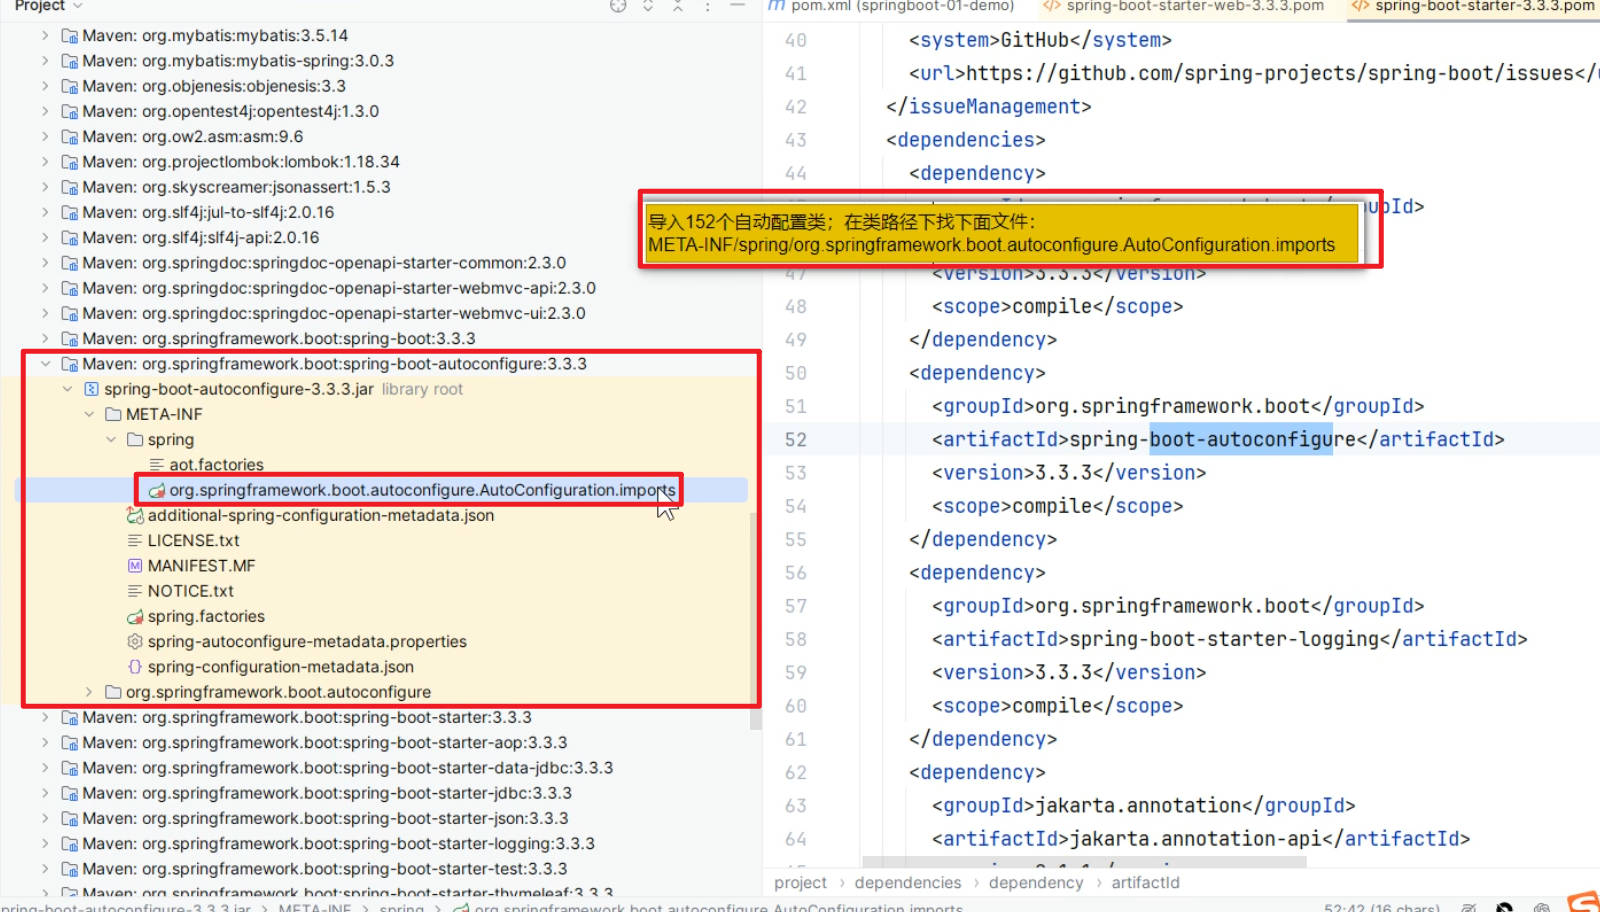The height and width of the screenshot is (912, 1600).
Task: Expand the org.springframework.boot.autoconfigure package folder
Action: [89, 692]
